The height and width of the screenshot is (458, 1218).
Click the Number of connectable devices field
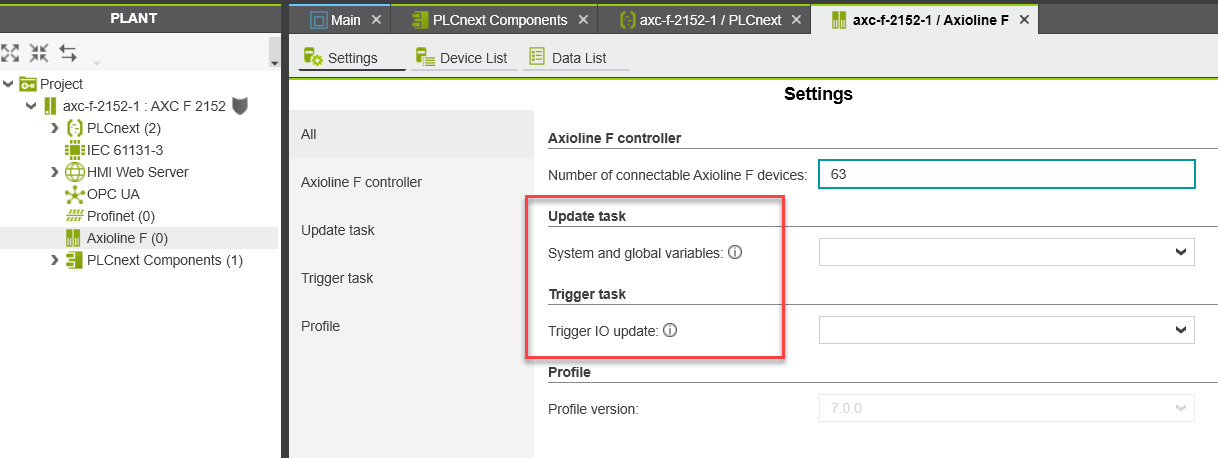1006,174
